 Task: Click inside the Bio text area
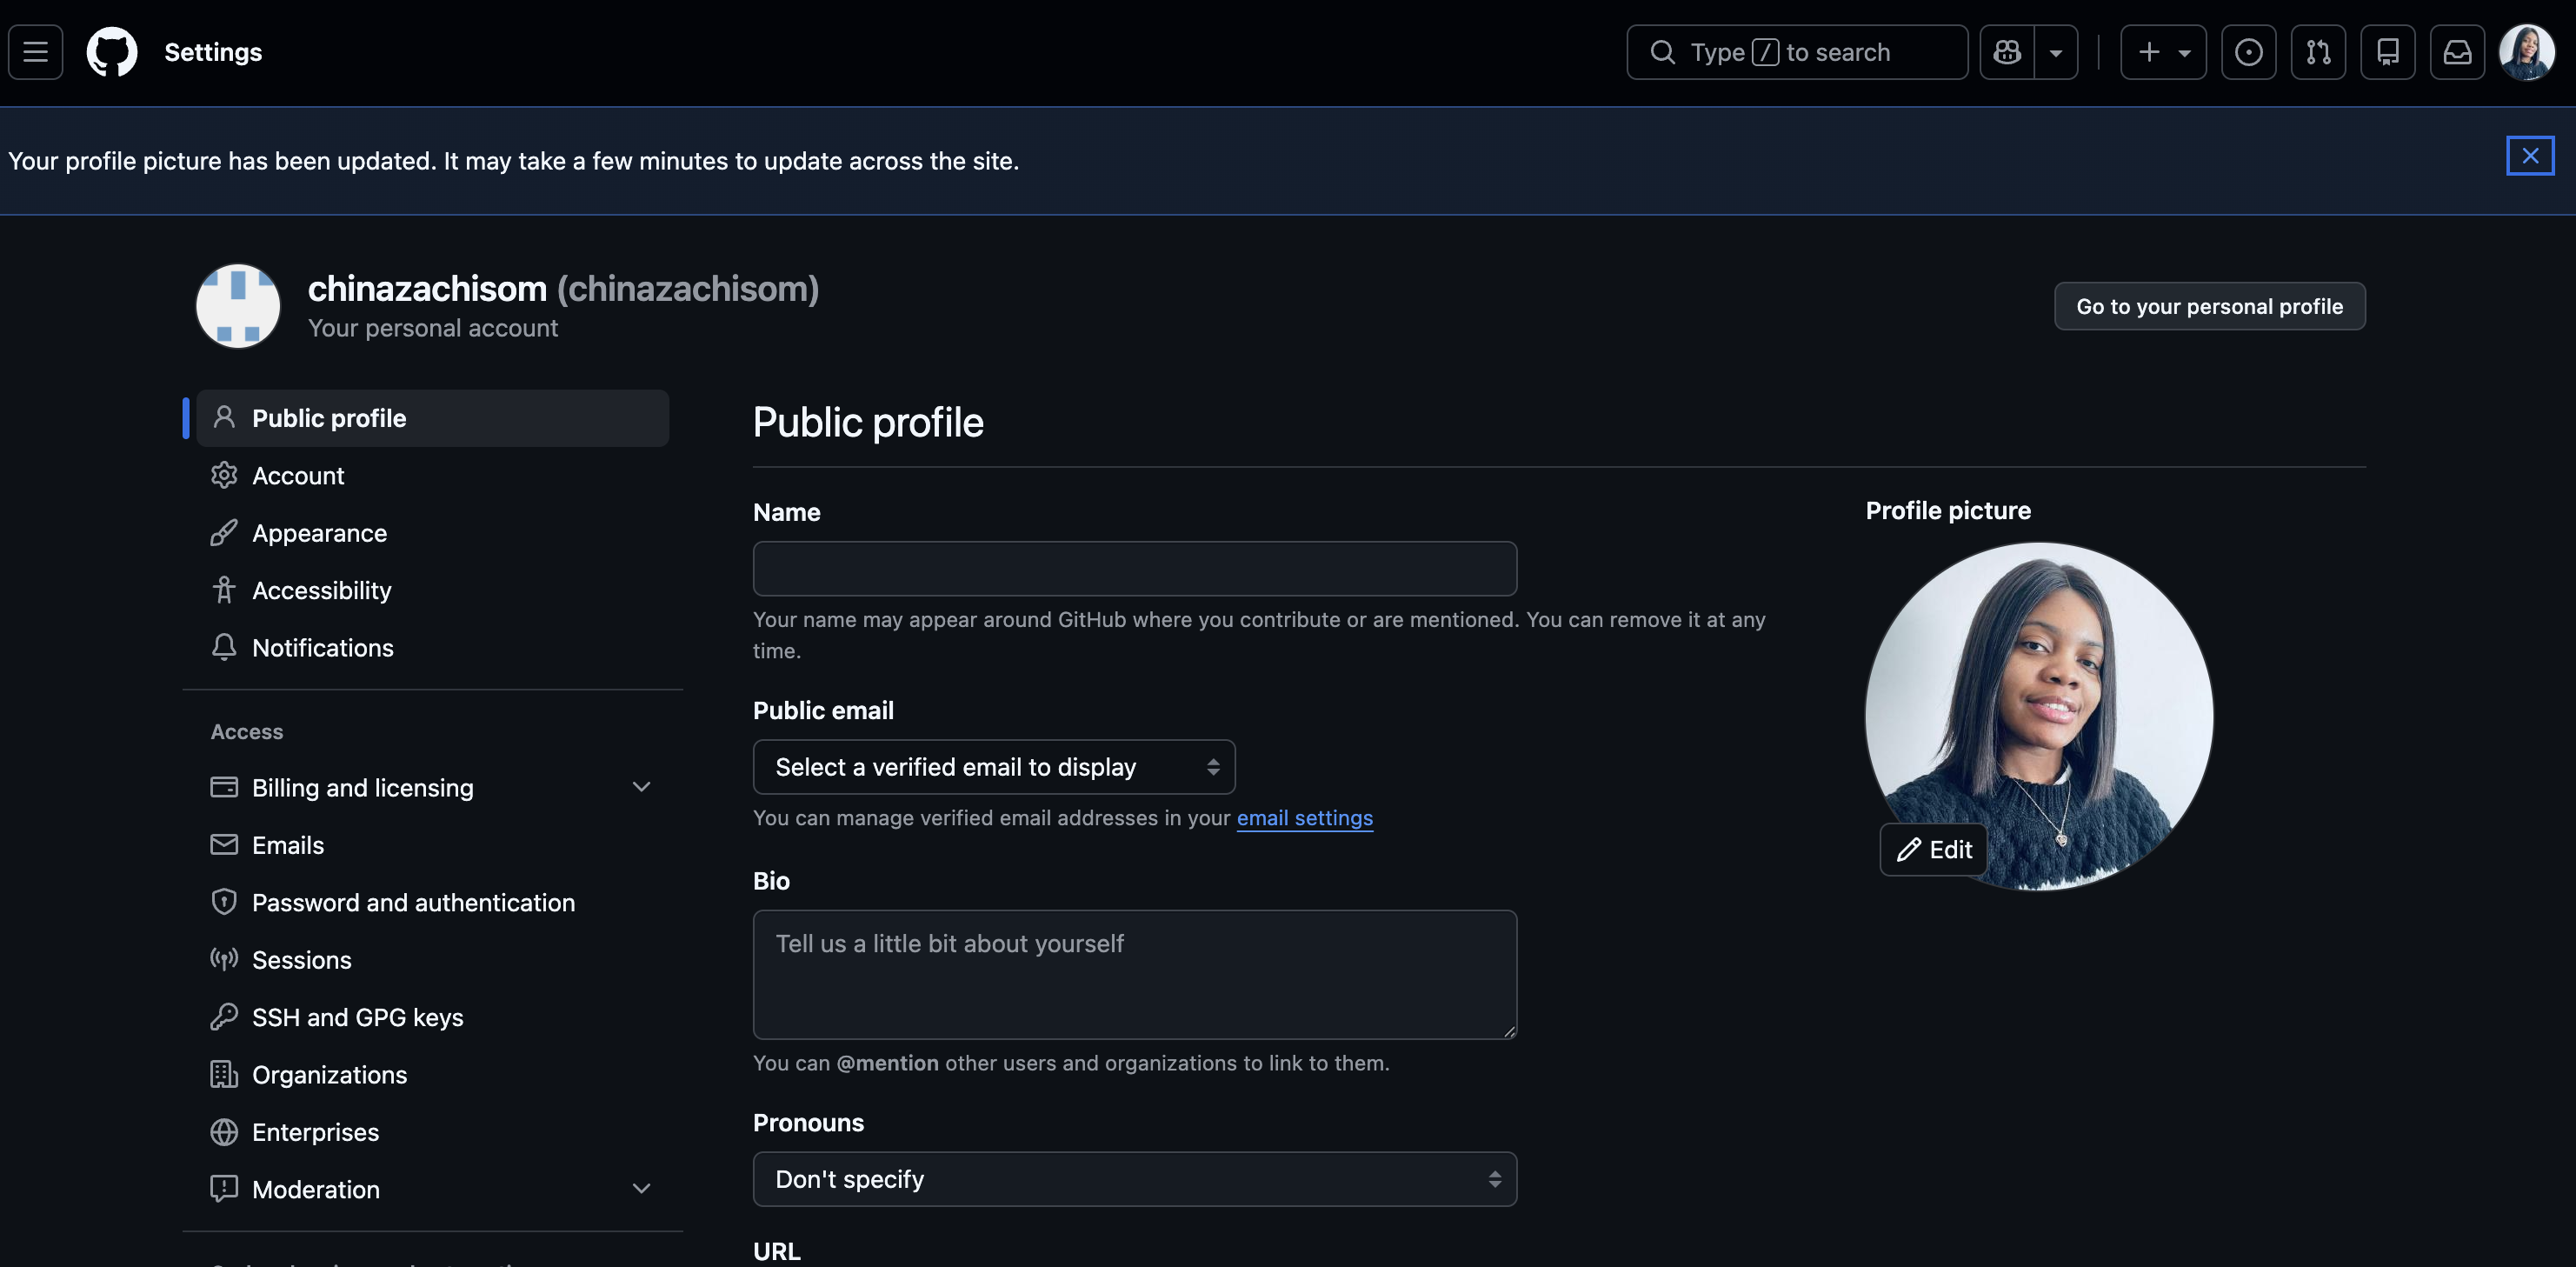1134,974
